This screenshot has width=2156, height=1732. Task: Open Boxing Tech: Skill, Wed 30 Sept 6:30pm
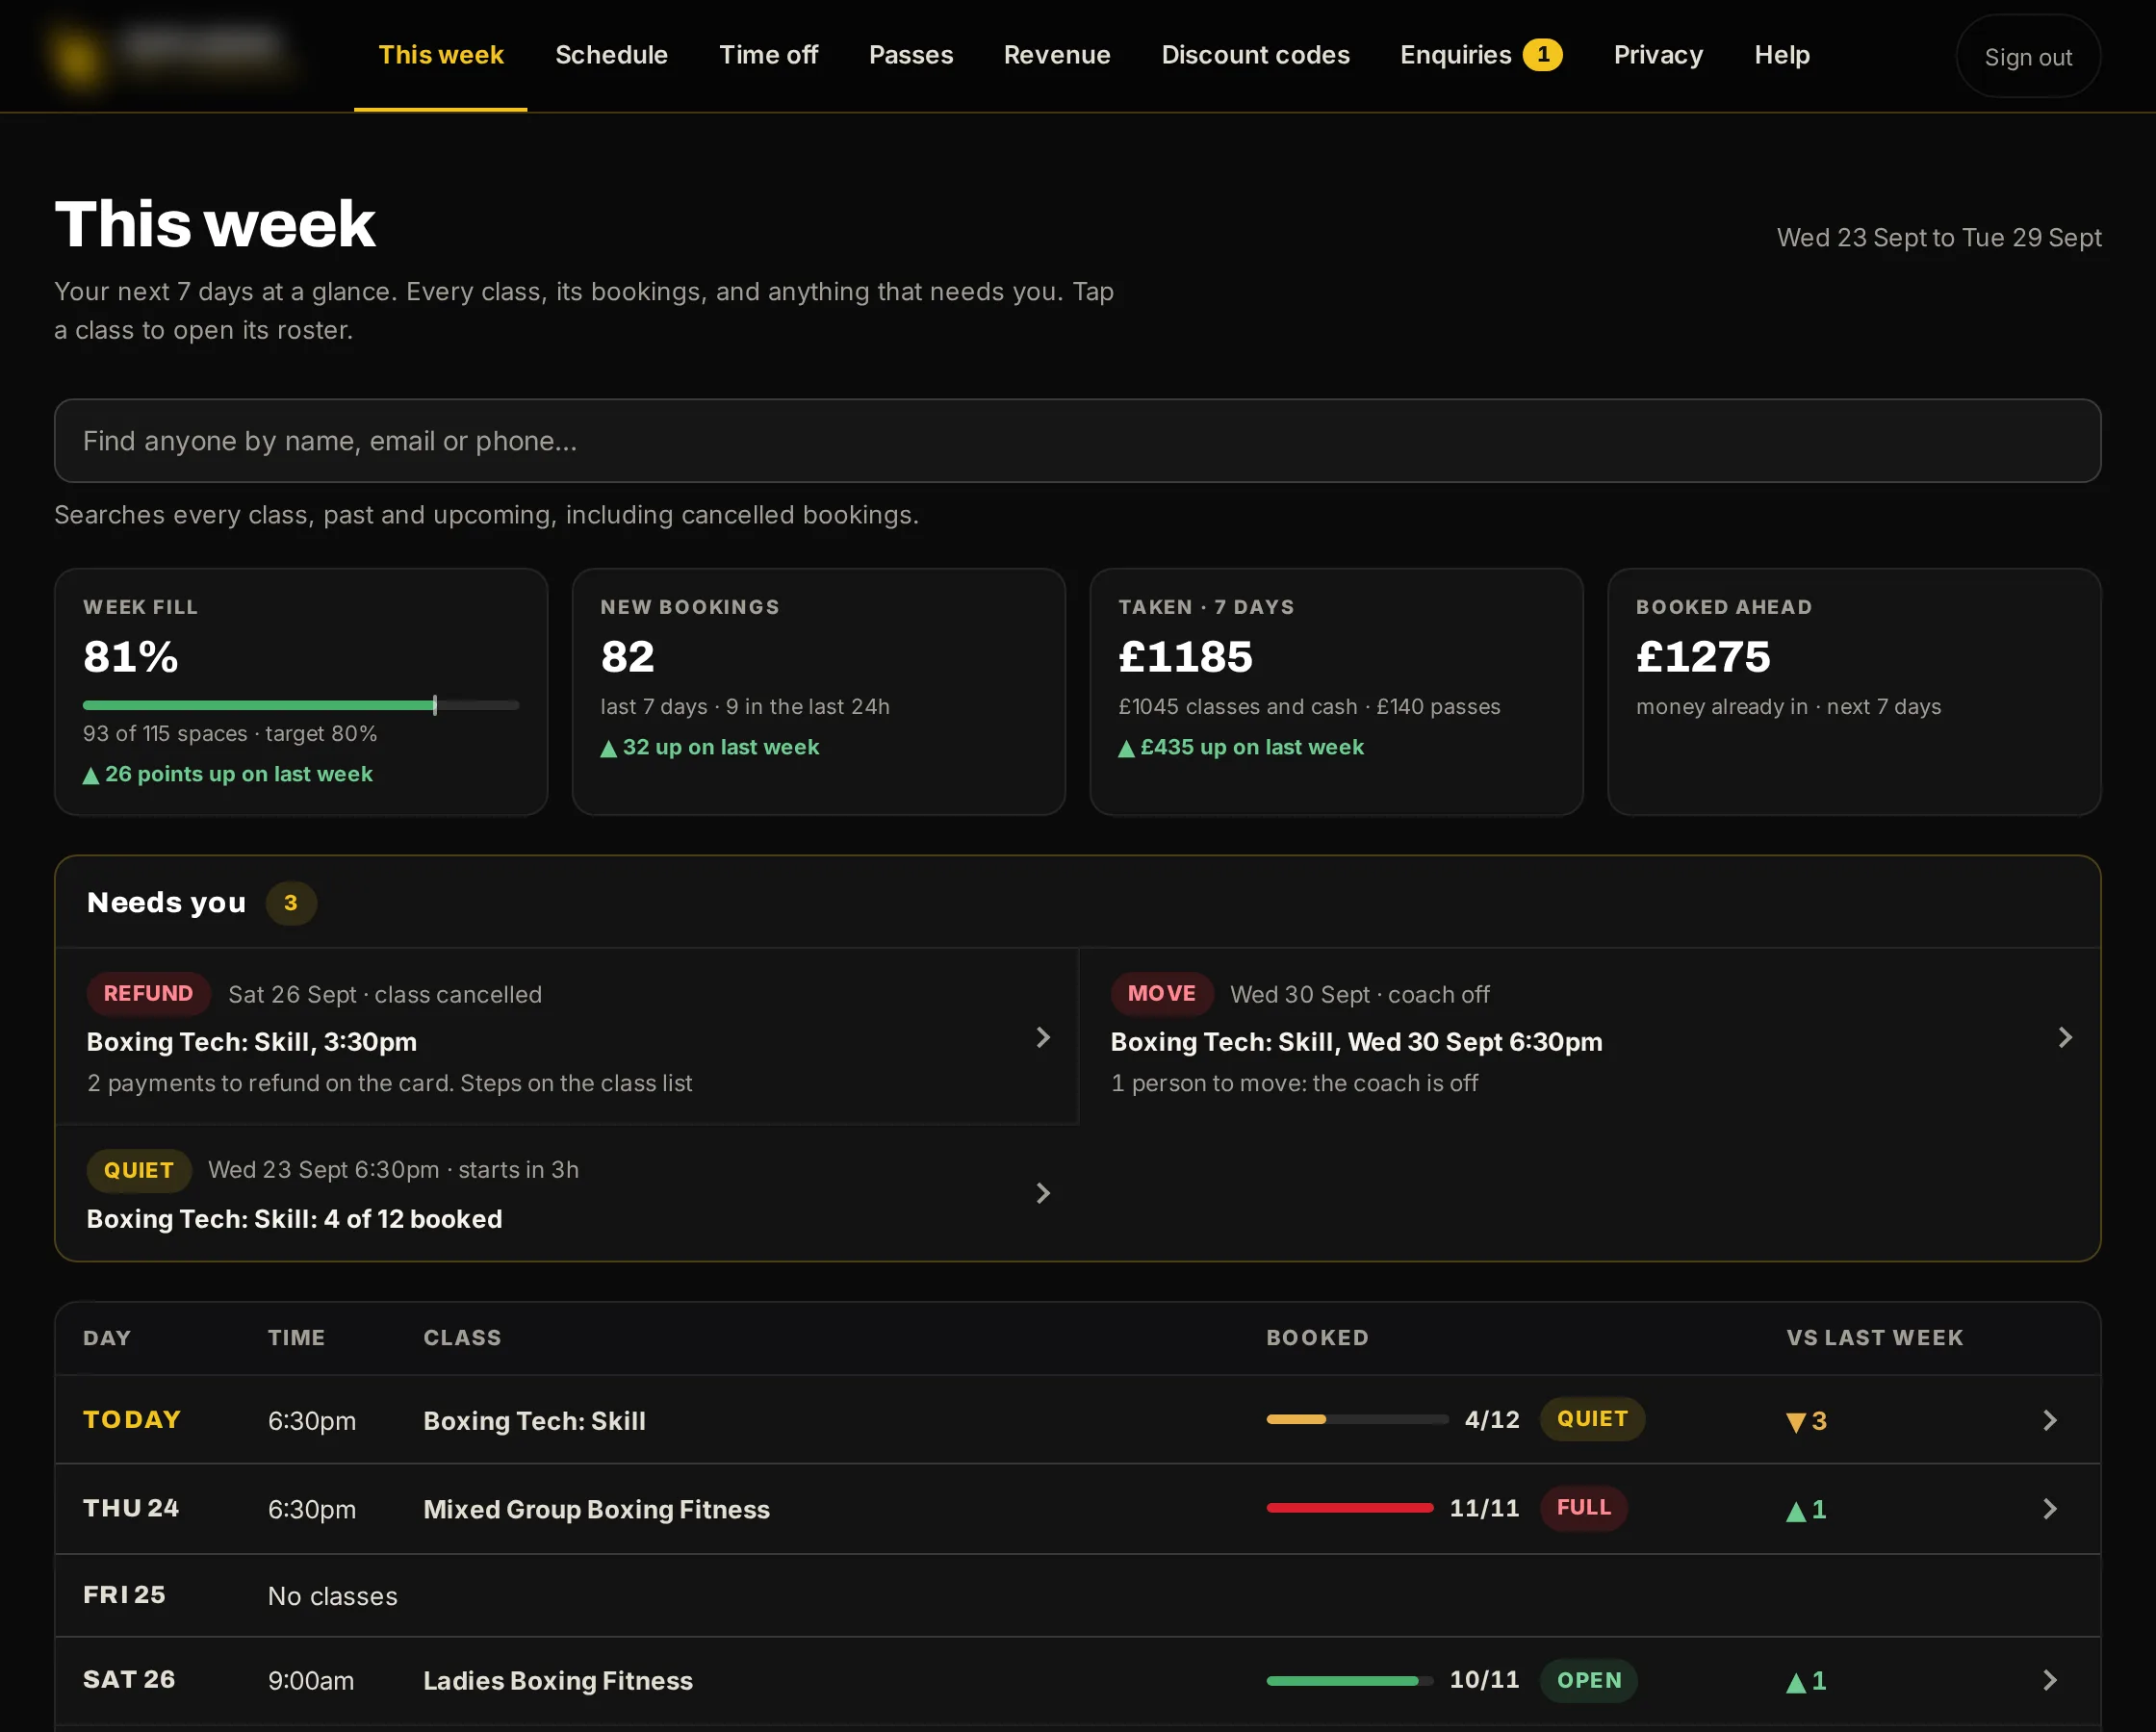point(1590,1037)
